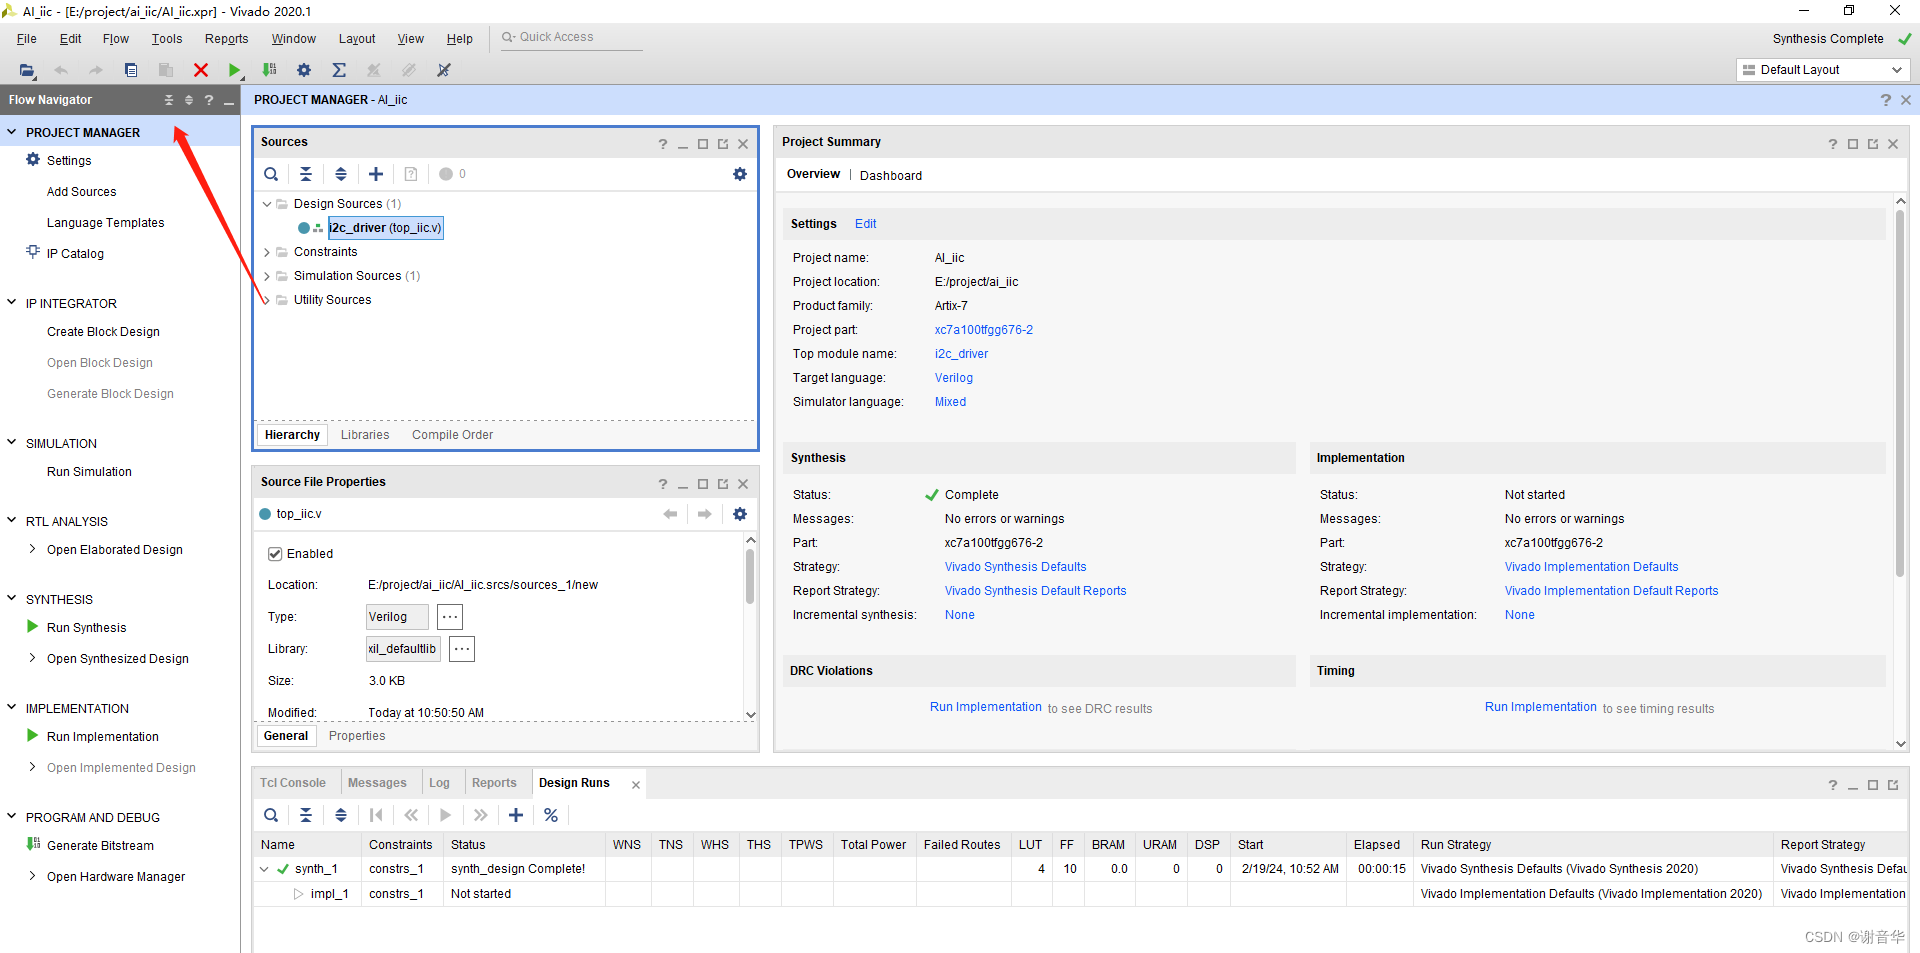Go to previous object in Source File Properties
This screenshot has height=953, width=1920.
pos(670,514)
